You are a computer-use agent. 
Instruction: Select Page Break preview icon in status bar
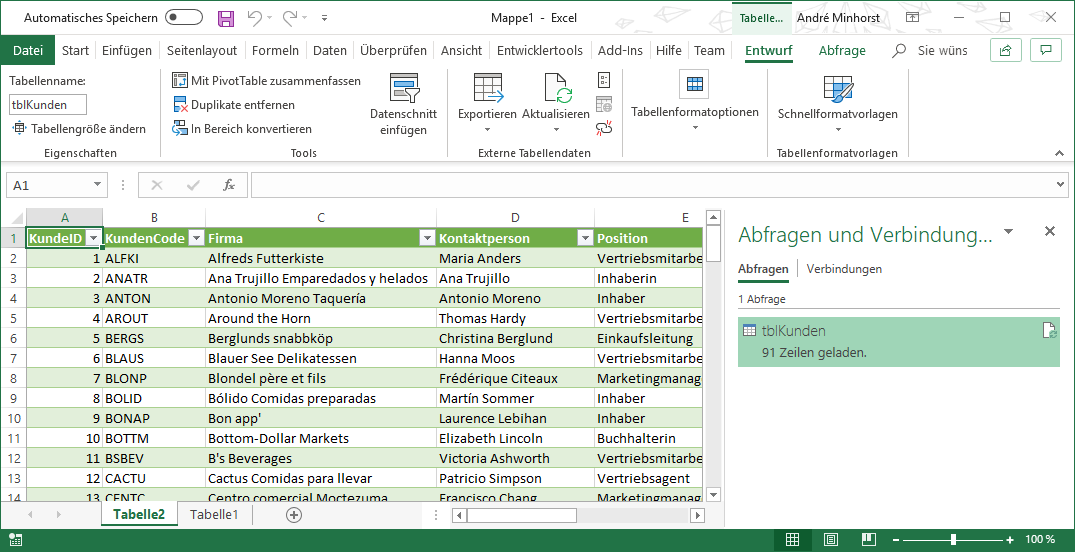869,540
